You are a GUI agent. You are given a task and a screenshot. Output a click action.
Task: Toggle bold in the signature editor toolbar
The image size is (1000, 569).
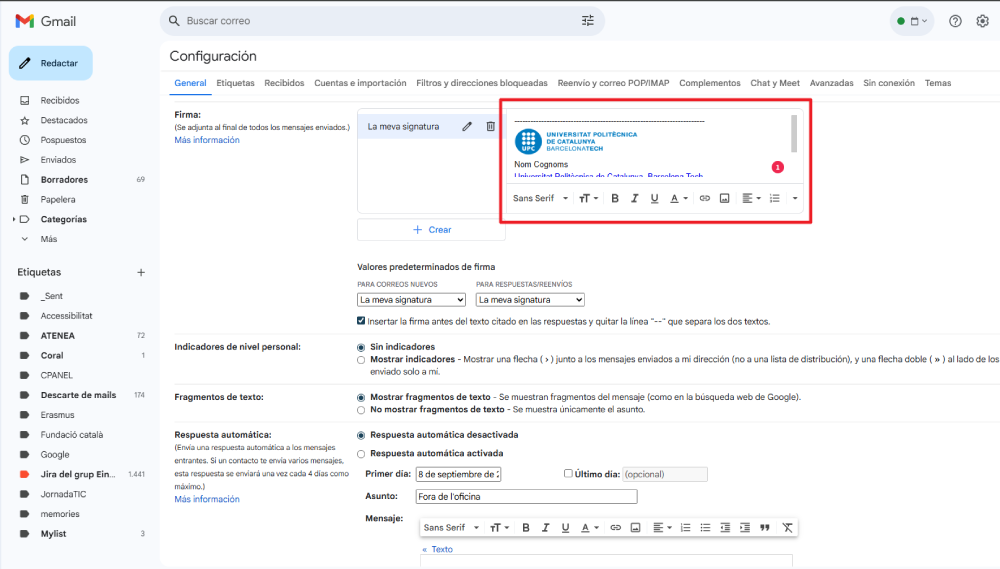[x=615, y=198]
